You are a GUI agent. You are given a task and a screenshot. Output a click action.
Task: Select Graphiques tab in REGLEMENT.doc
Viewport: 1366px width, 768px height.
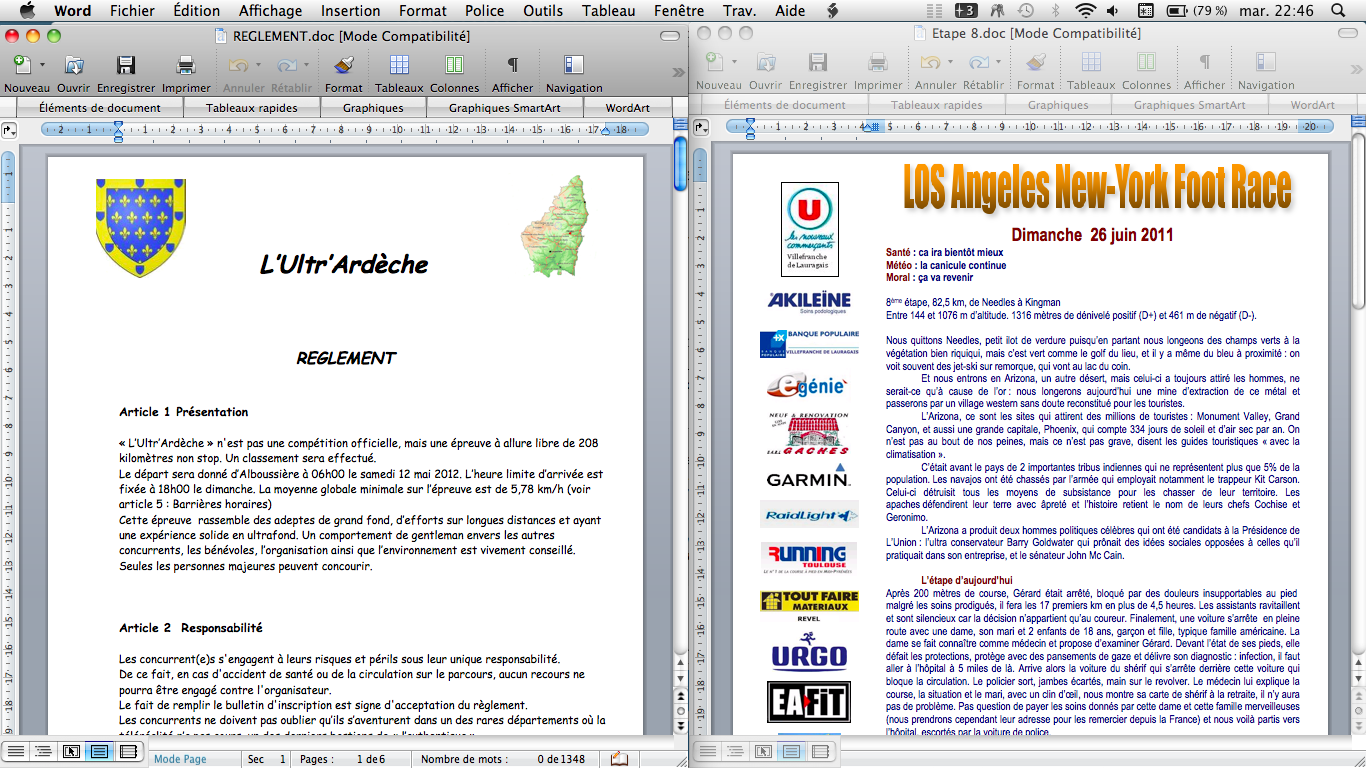[x=373, y=107]
